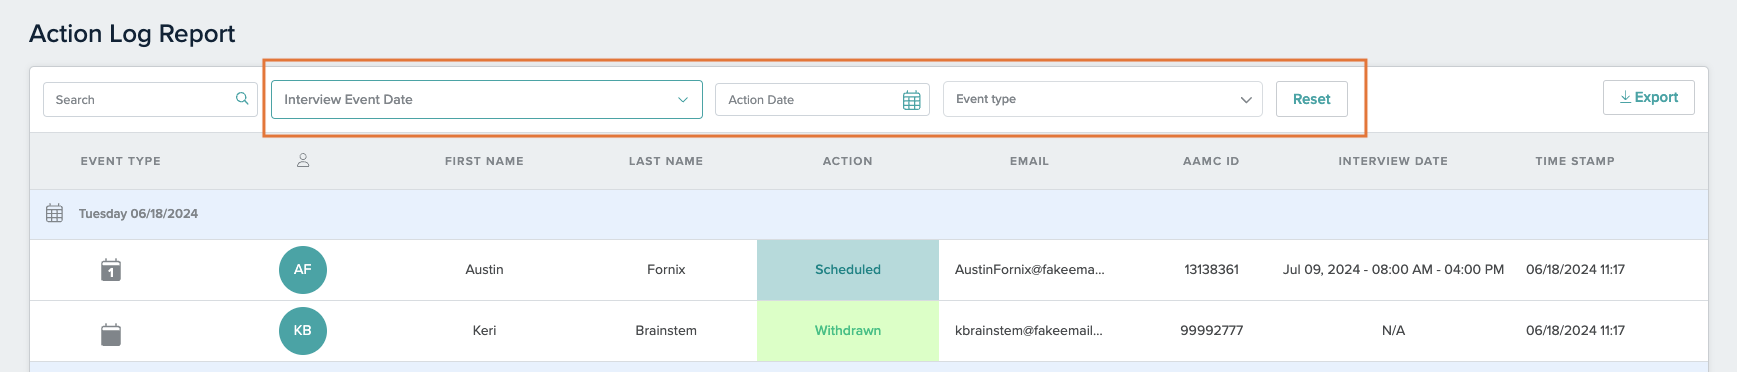
Task: Open the Event type dropdown
Action: [x=1103, y=99]
